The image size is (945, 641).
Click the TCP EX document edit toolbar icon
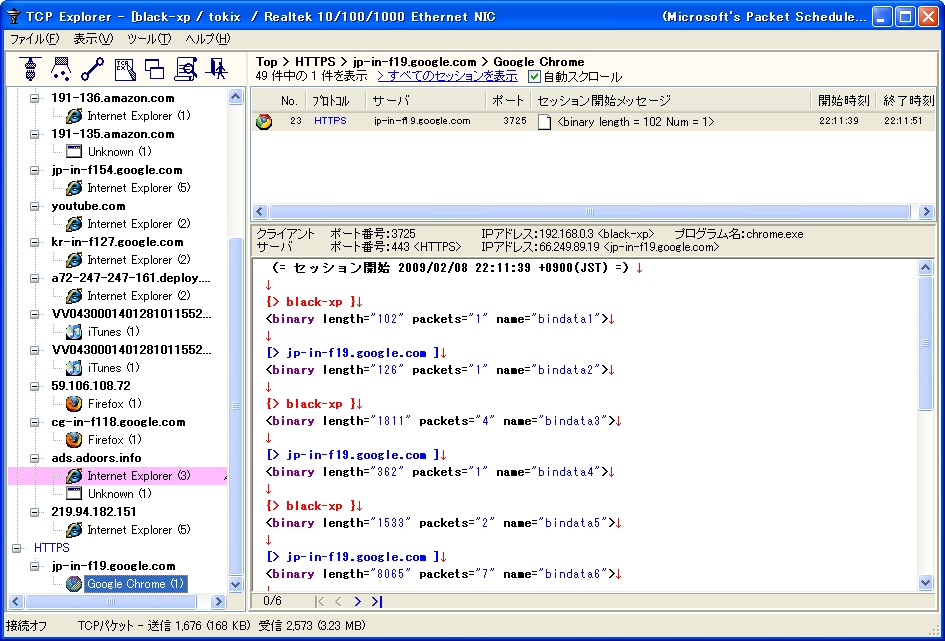pos(125,69)
